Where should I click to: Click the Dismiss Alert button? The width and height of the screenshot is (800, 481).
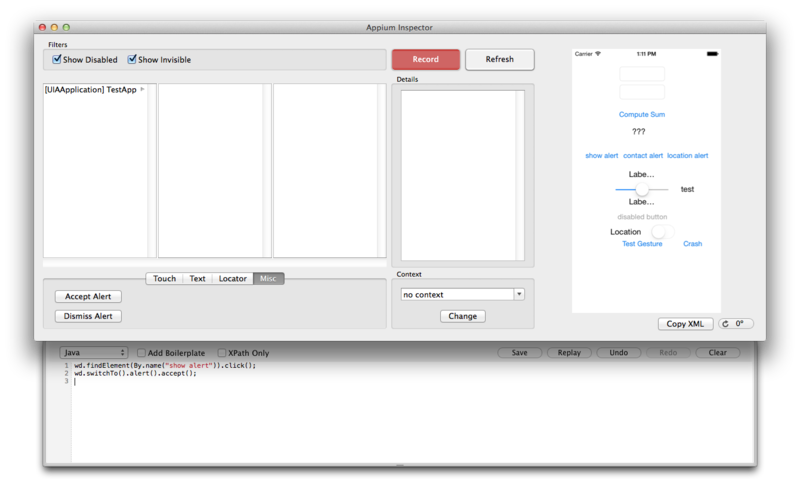coord(88,316)
